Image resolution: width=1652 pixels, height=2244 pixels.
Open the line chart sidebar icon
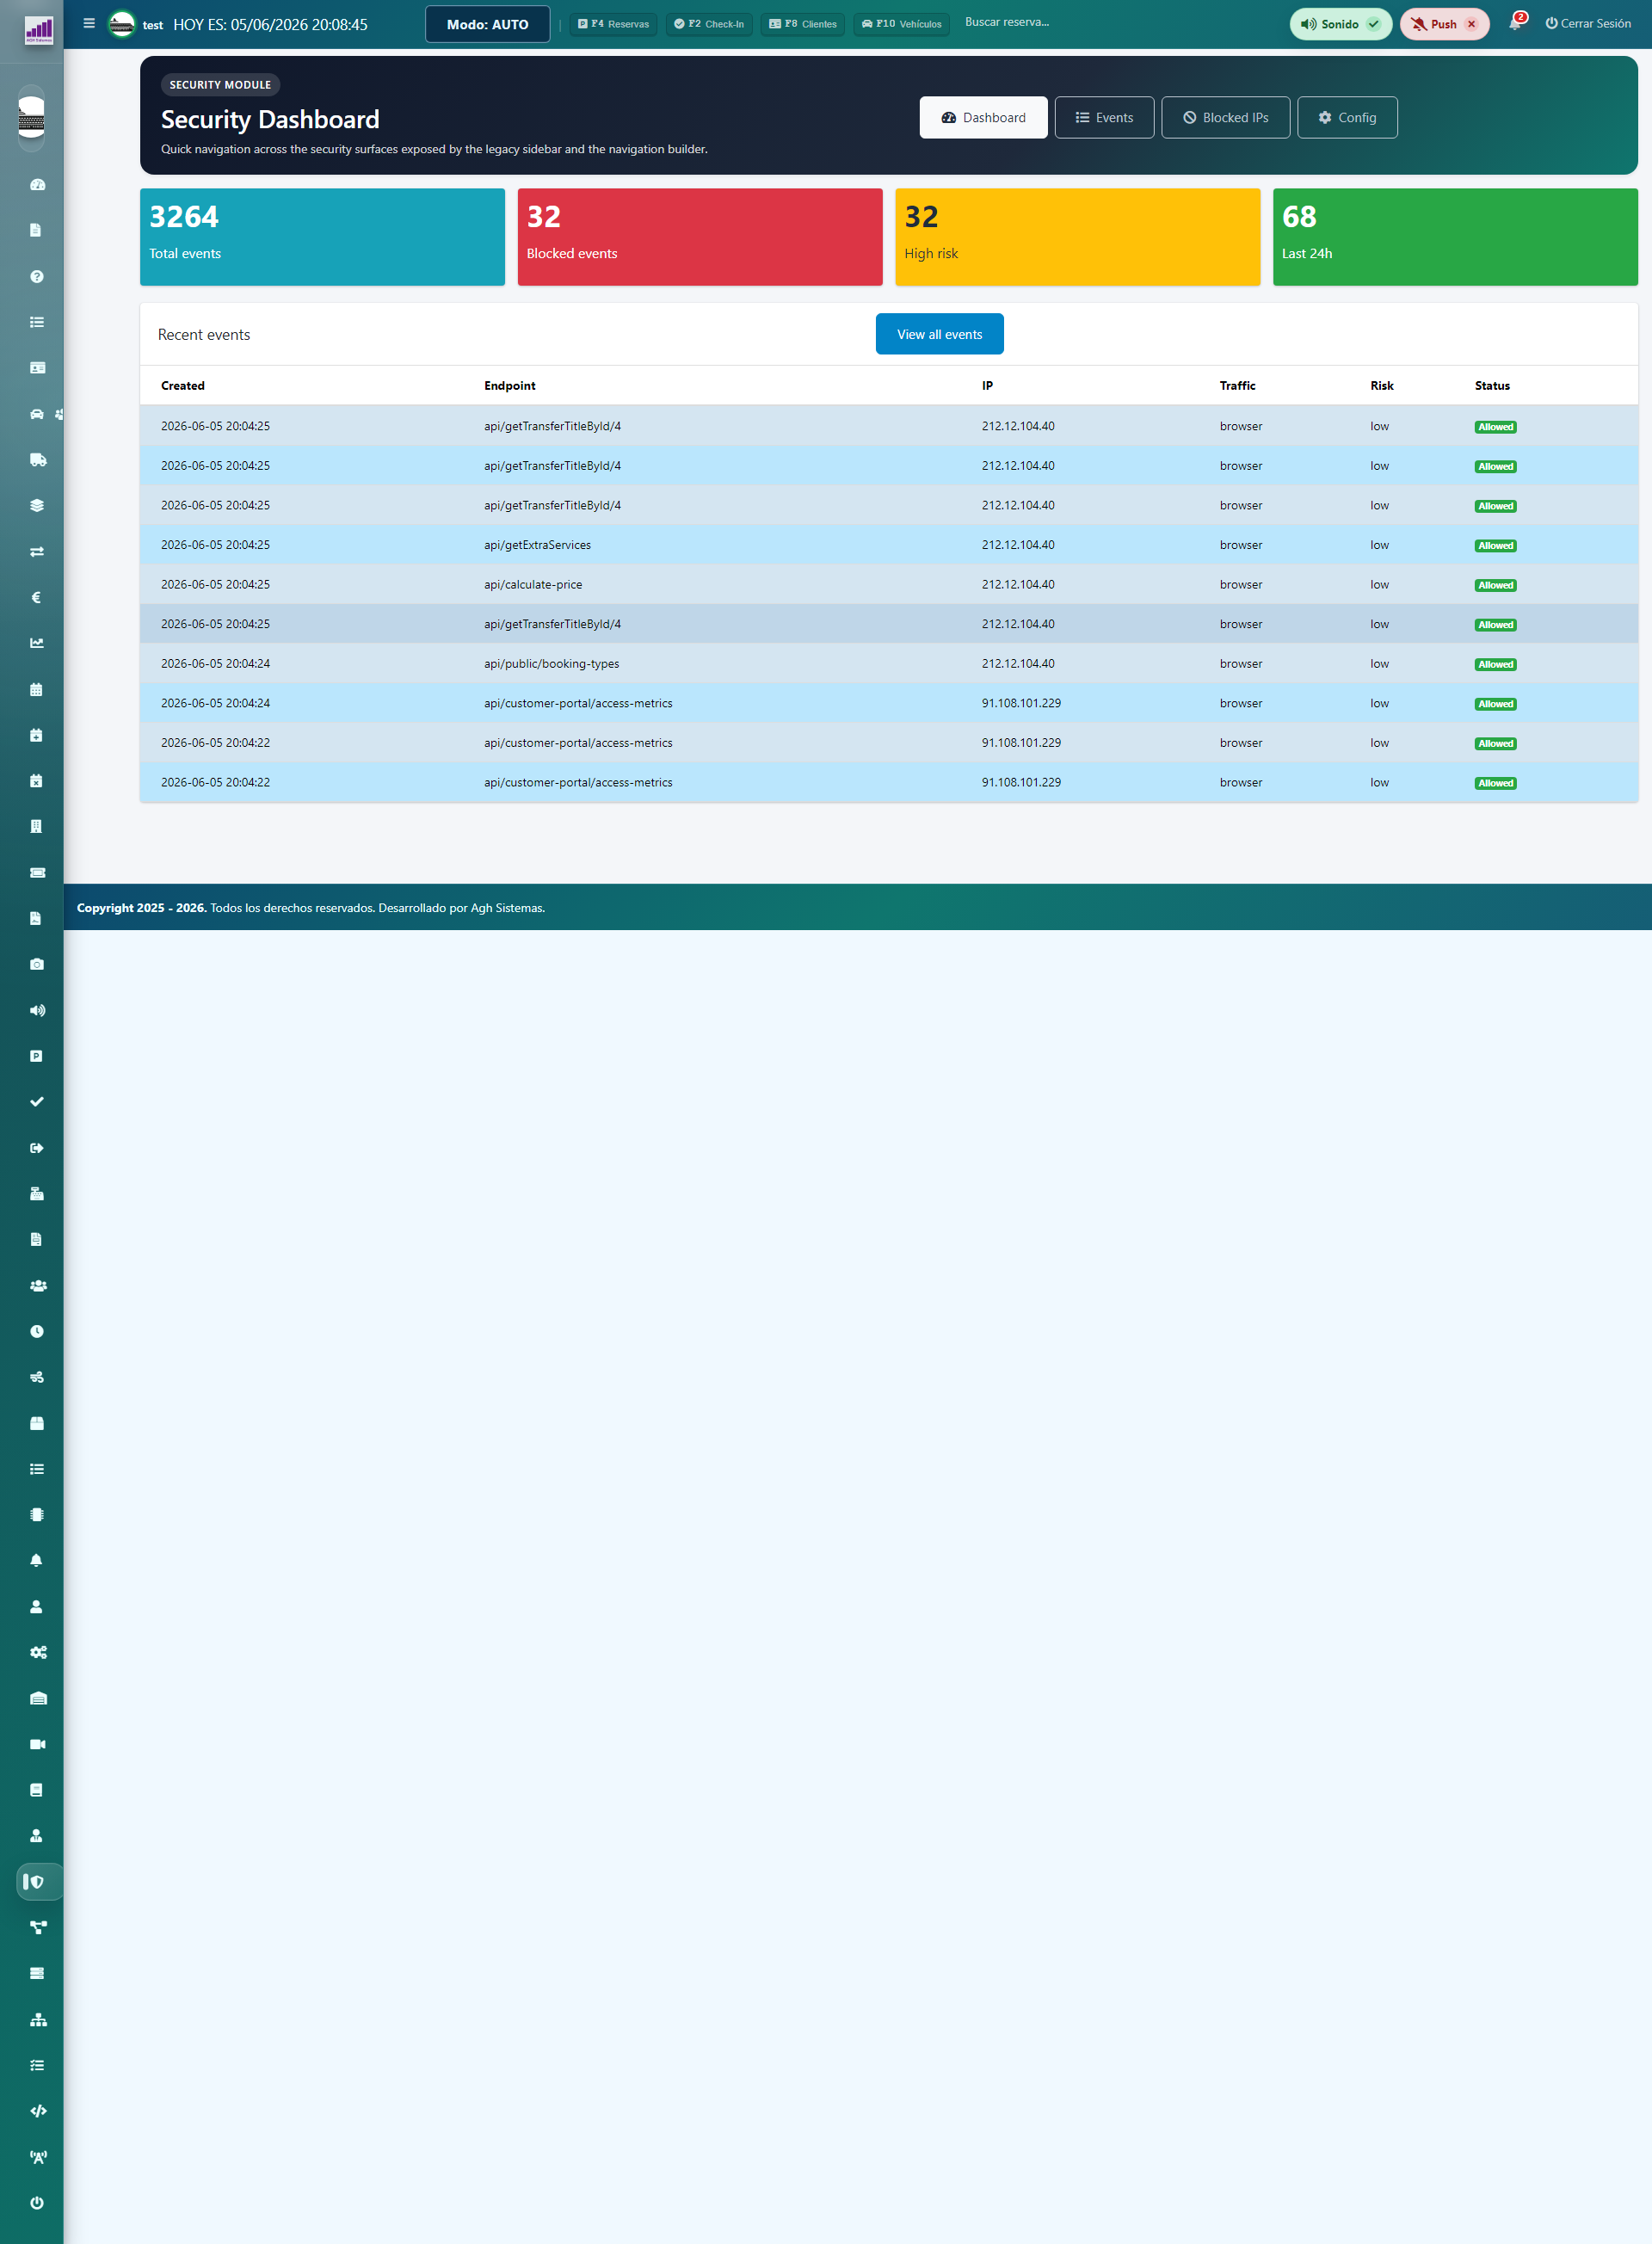37,643
